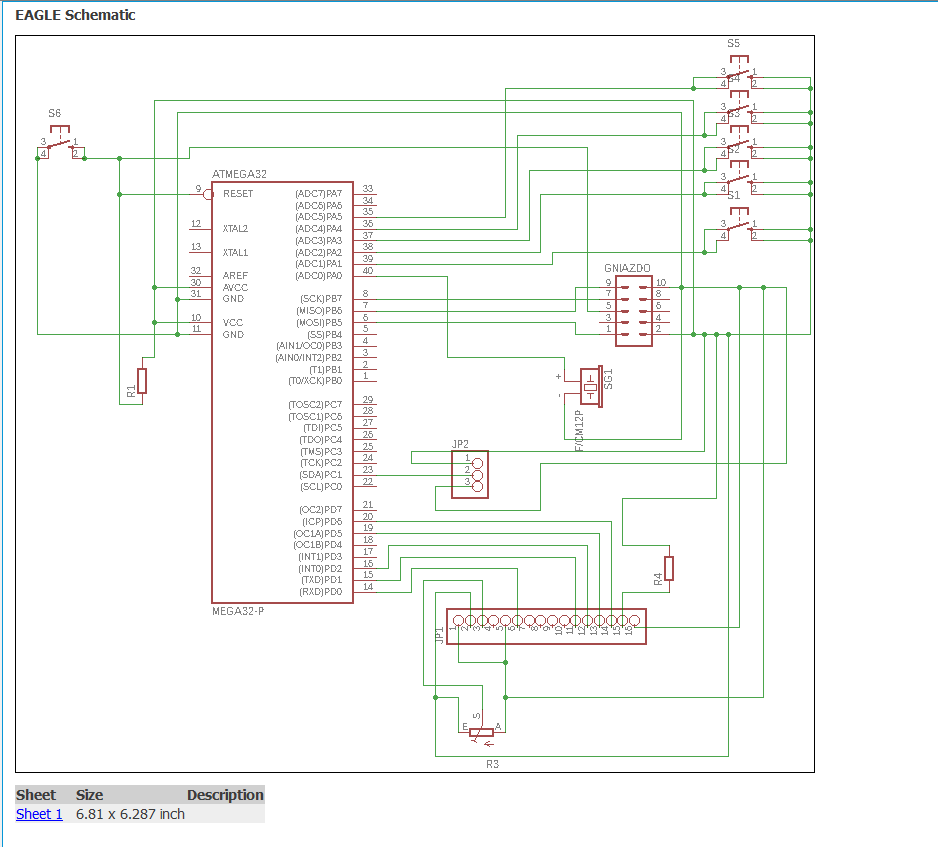Click the R1 resistor symbol
938x847 pixels.
142,382
